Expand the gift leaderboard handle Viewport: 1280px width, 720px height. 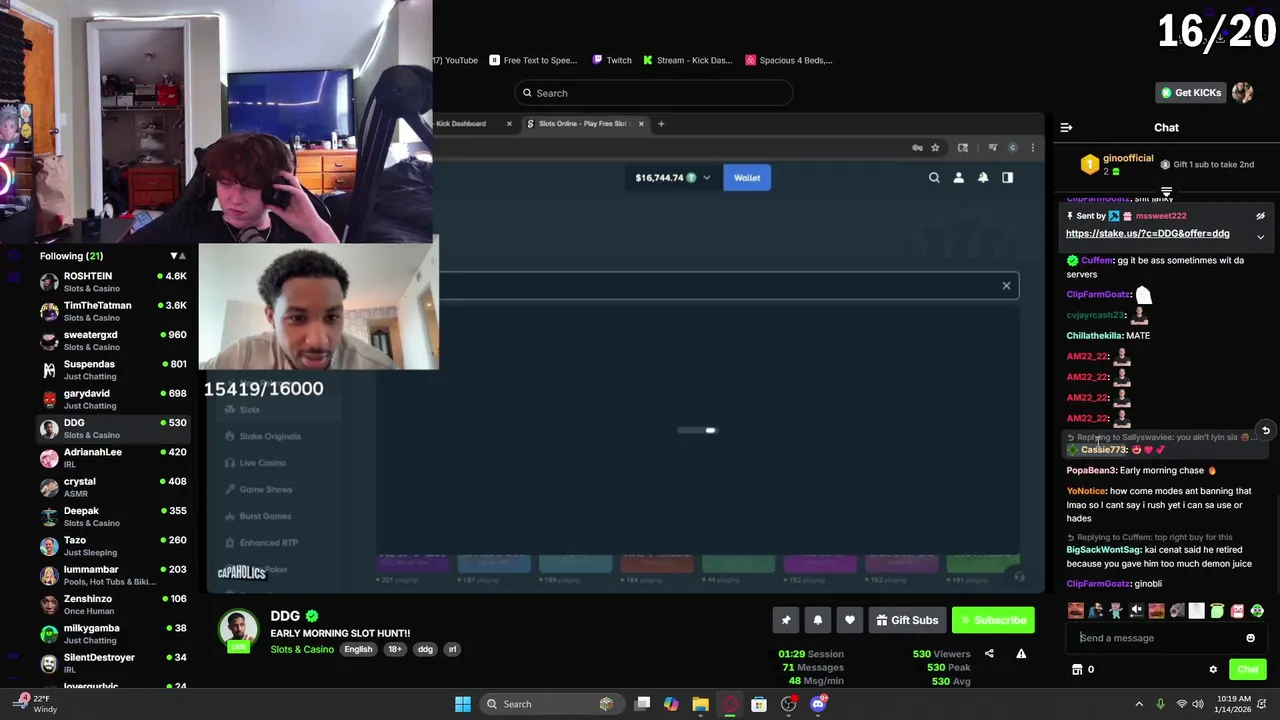(x=1166, y=191)
